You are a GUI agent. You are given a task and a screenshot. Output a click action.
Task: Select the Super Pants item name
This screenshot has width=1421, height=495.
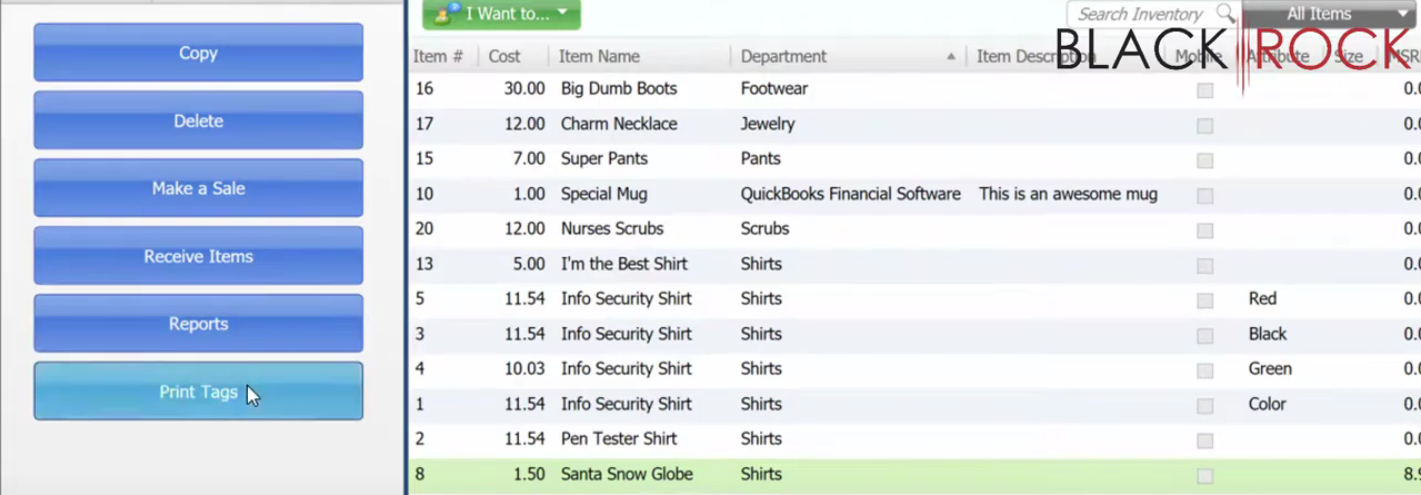[604, 159]
